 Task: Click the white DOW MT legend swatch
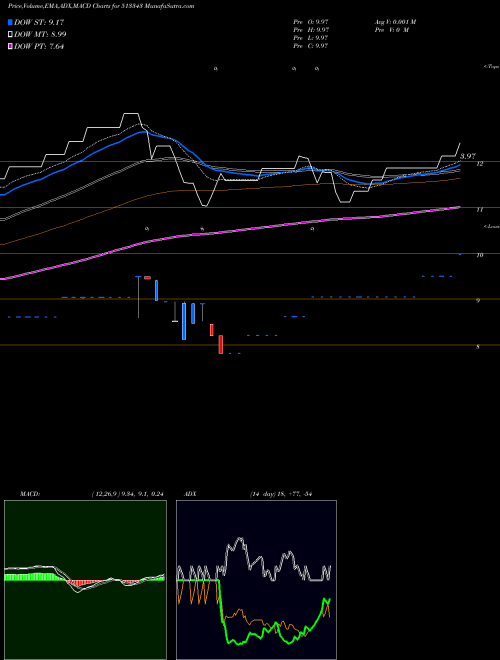point(11,35)
